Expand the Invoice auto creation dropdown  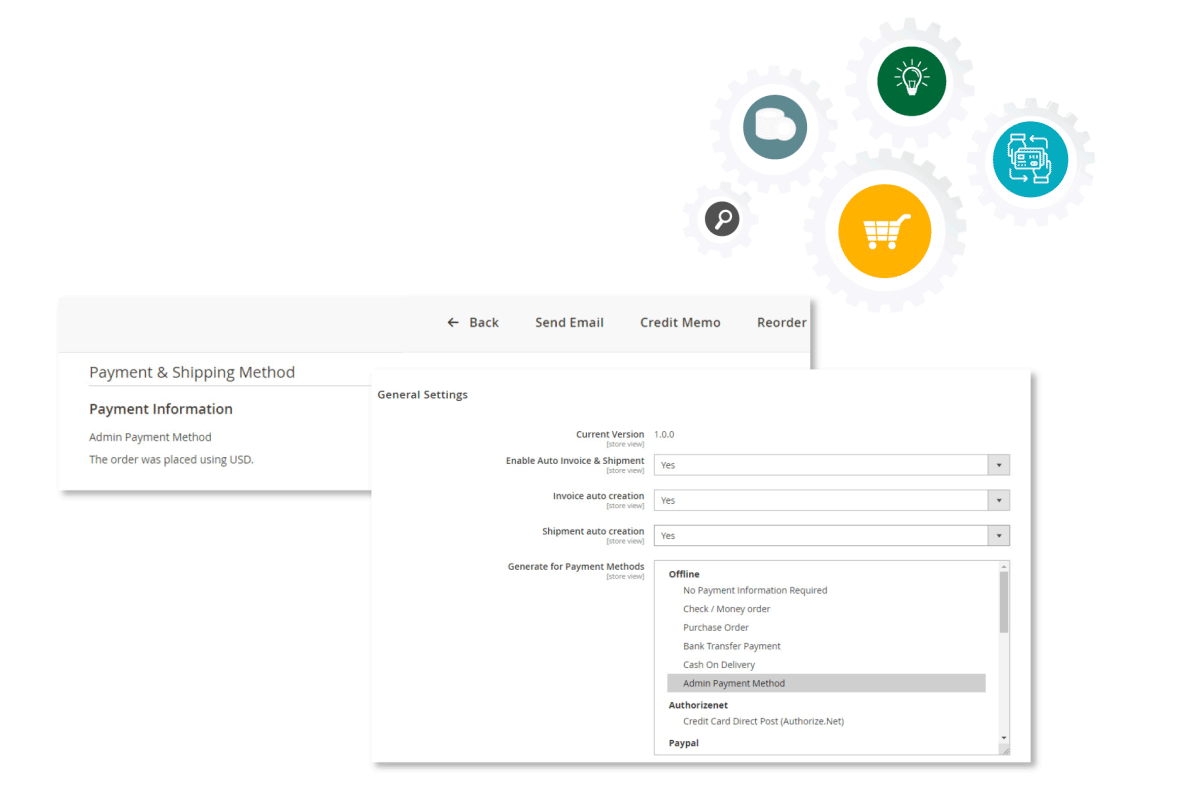(831, 500)
